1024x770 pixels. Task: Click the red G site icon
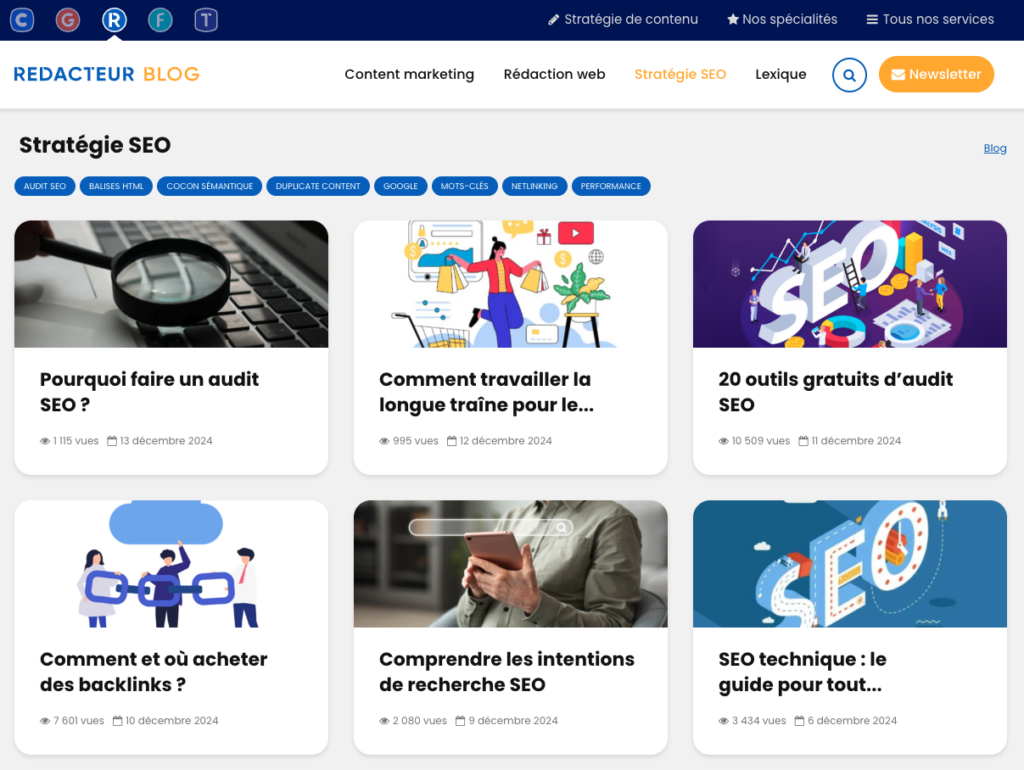(x=67, y=20)
